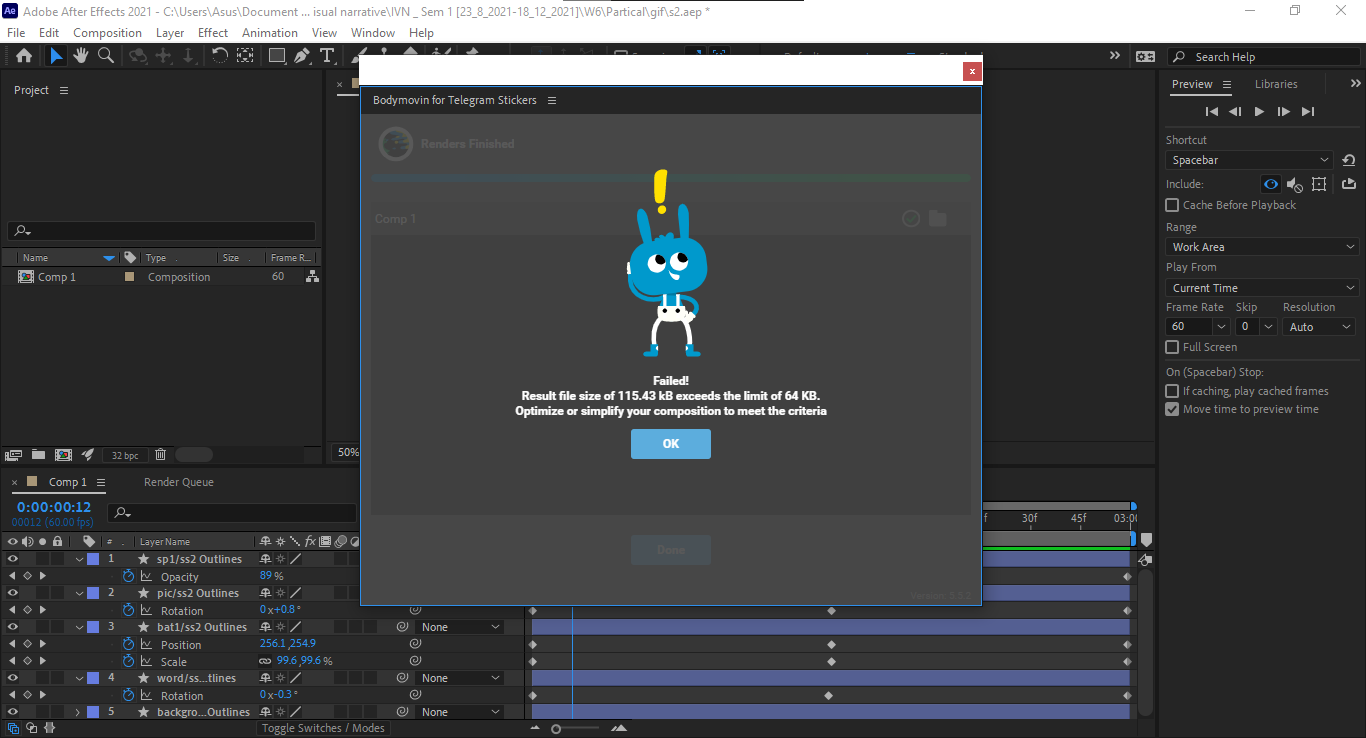
Task: Open the Resolution Auto dropdown
Action: 1319,327
